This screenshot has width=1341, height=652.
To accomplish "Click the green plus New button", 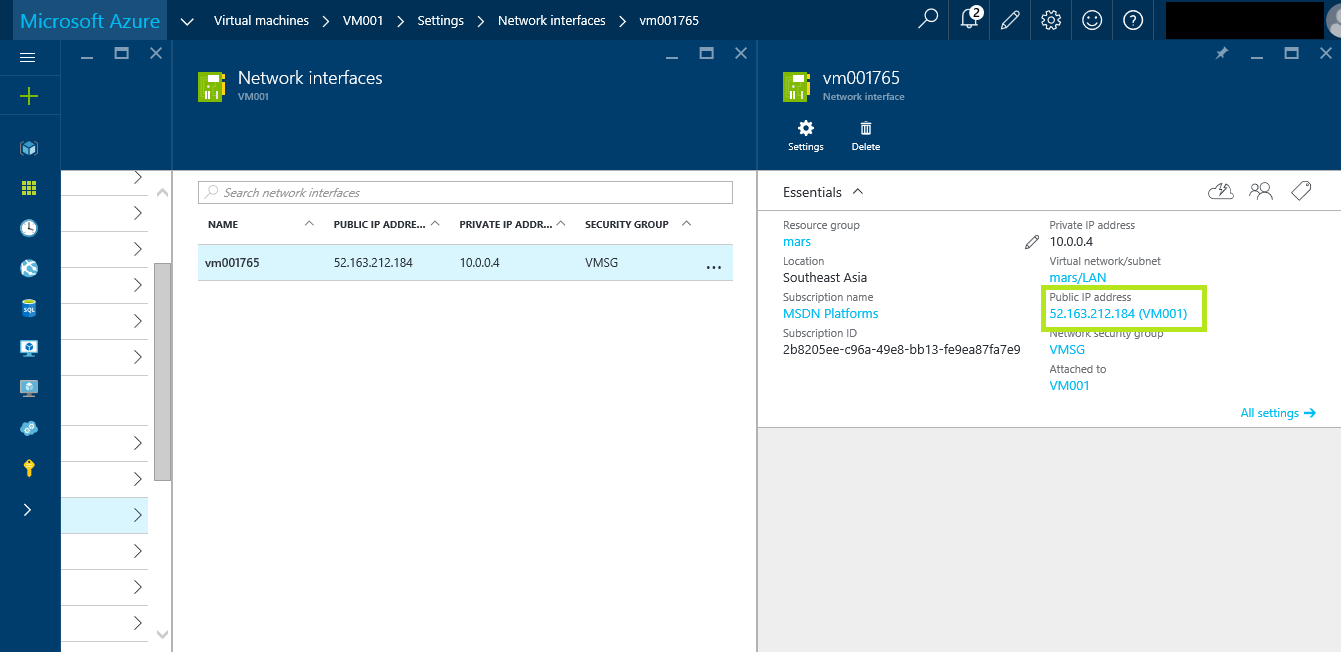I will click(28, 97).
